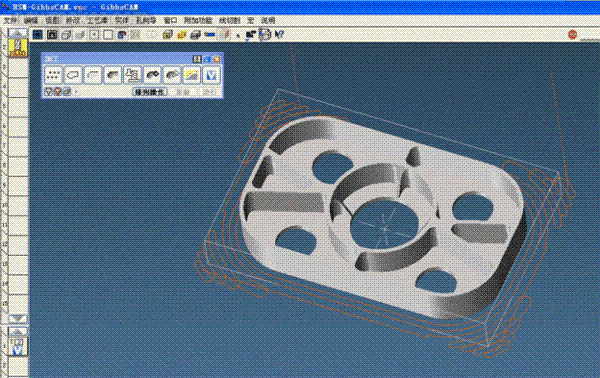Select empty operation tile number 2
Image resolution: width=600 pixels, height=378 pixels.
[x=18, y=367]
